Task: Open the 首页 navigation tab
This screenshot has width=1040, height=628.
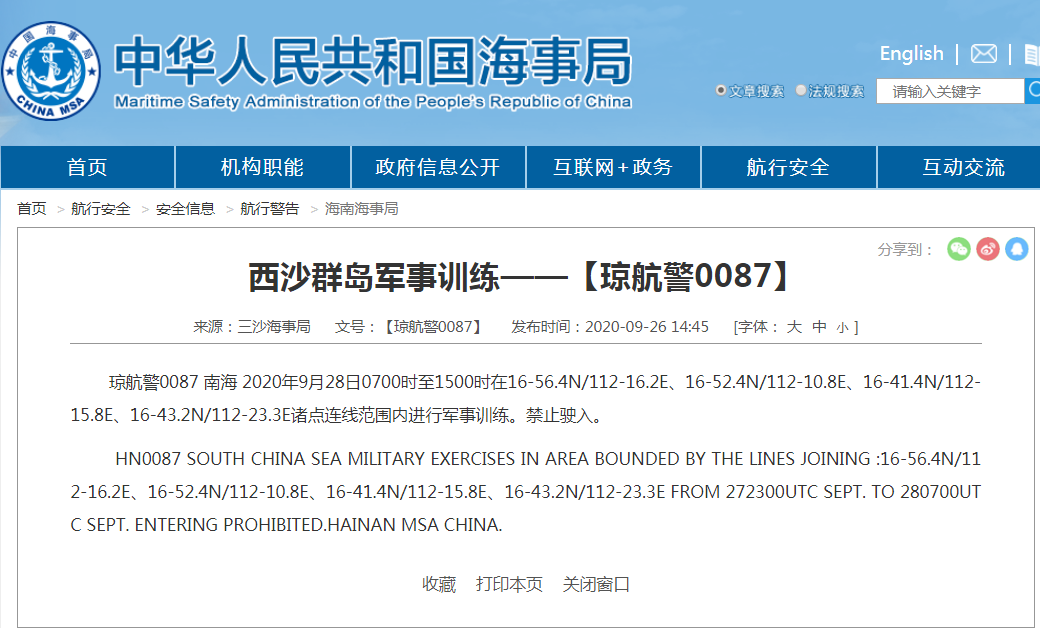Action: pos(87,167)
